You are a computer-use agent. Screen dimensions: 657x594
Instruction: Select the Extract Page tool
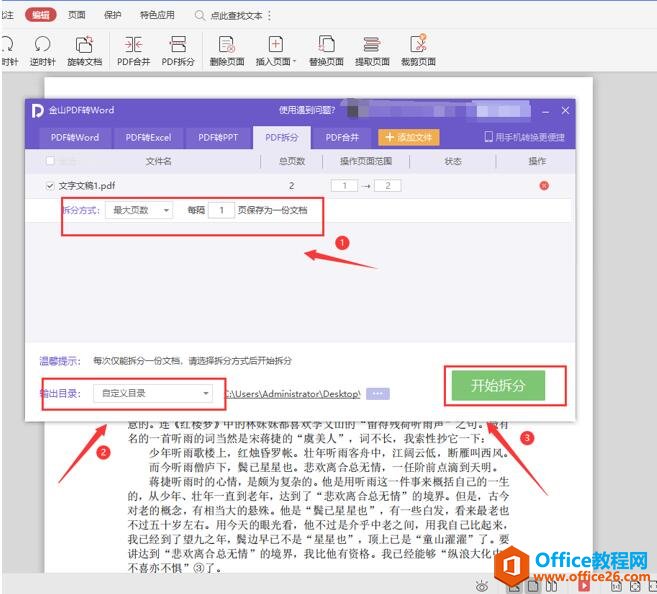pos(372,51)
